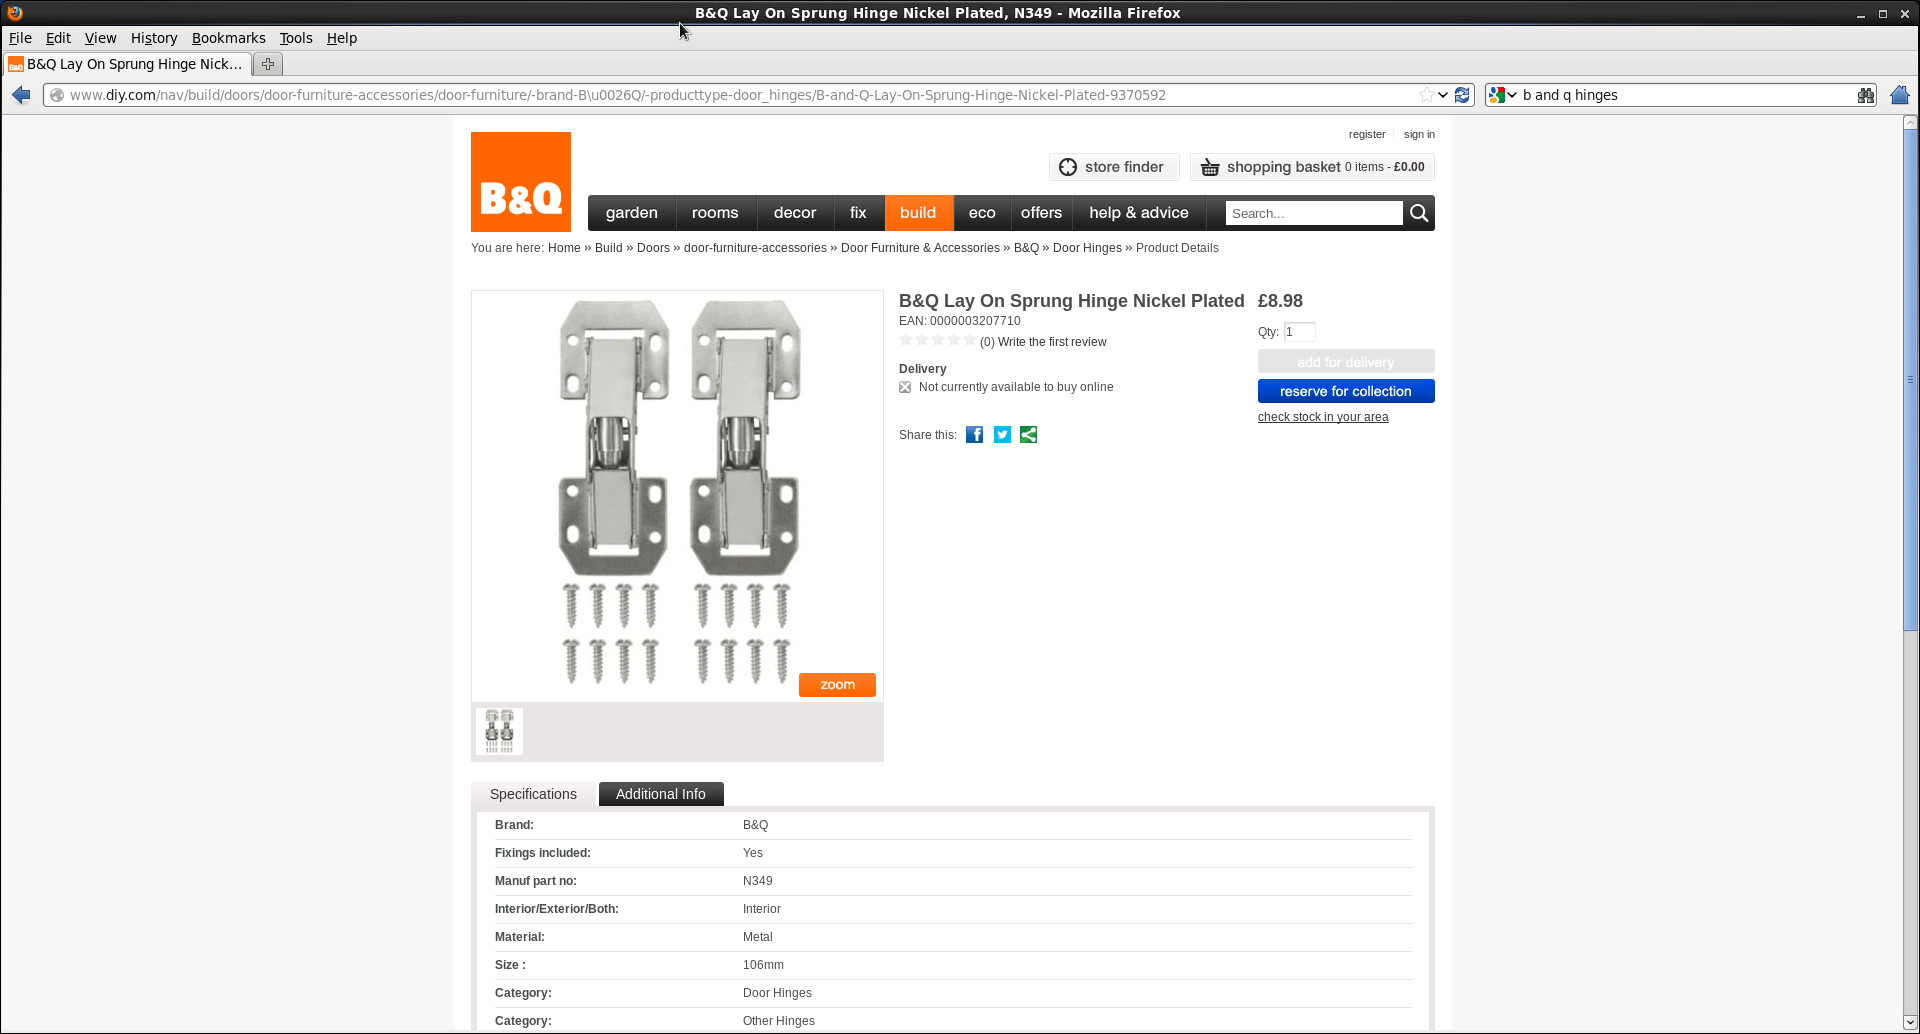This screenshot has height=1034, width=1920.
Task: Open the Bookmarks menu
Action: 229,38
